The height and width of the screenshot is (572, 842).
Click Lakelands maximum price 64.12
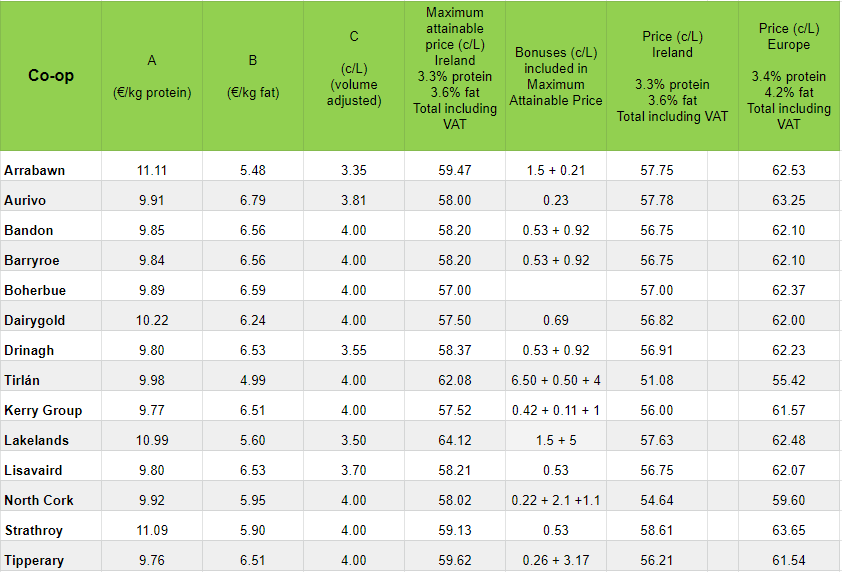pos(455,440)
